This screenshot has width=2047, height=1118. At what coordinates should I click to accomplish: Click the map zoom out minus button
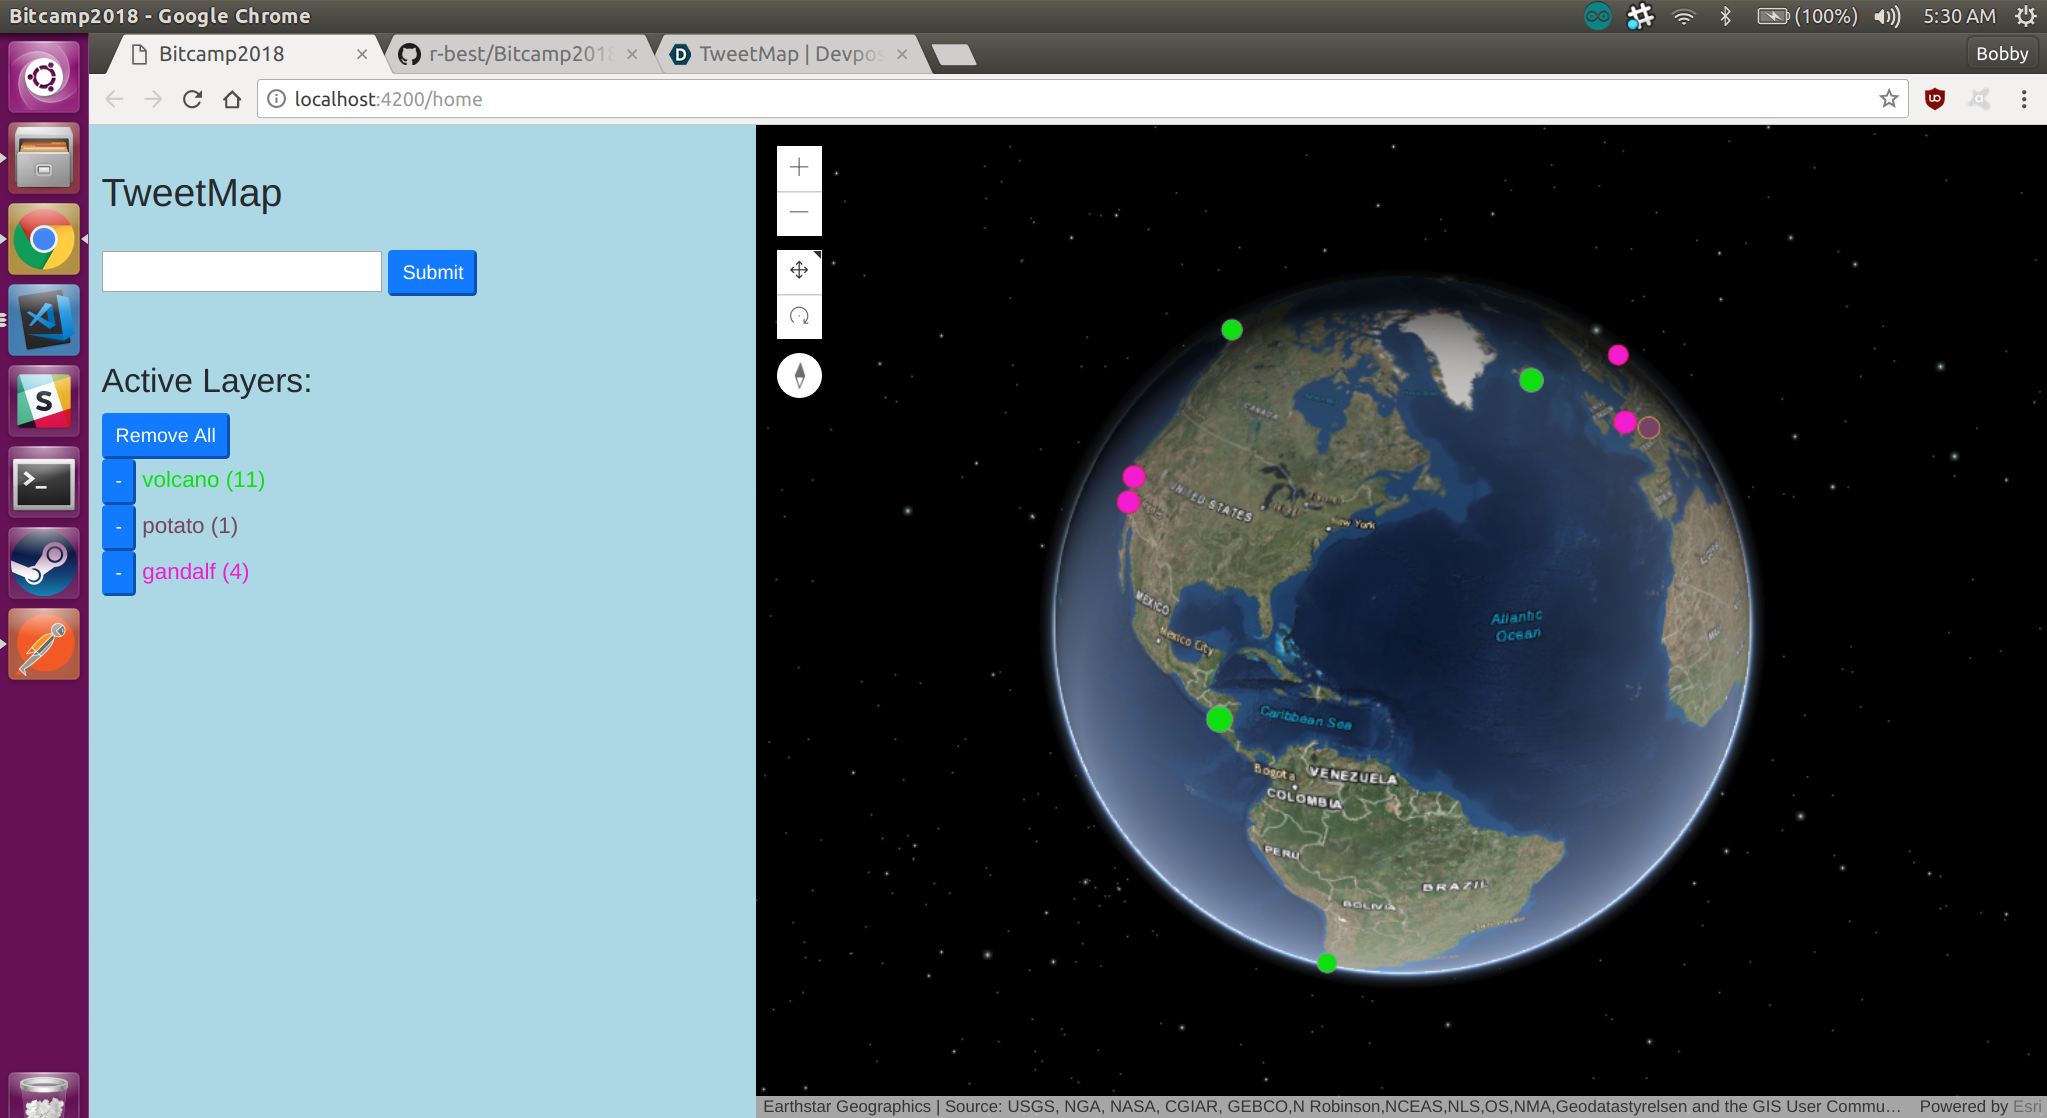click(x=799, y=213)
